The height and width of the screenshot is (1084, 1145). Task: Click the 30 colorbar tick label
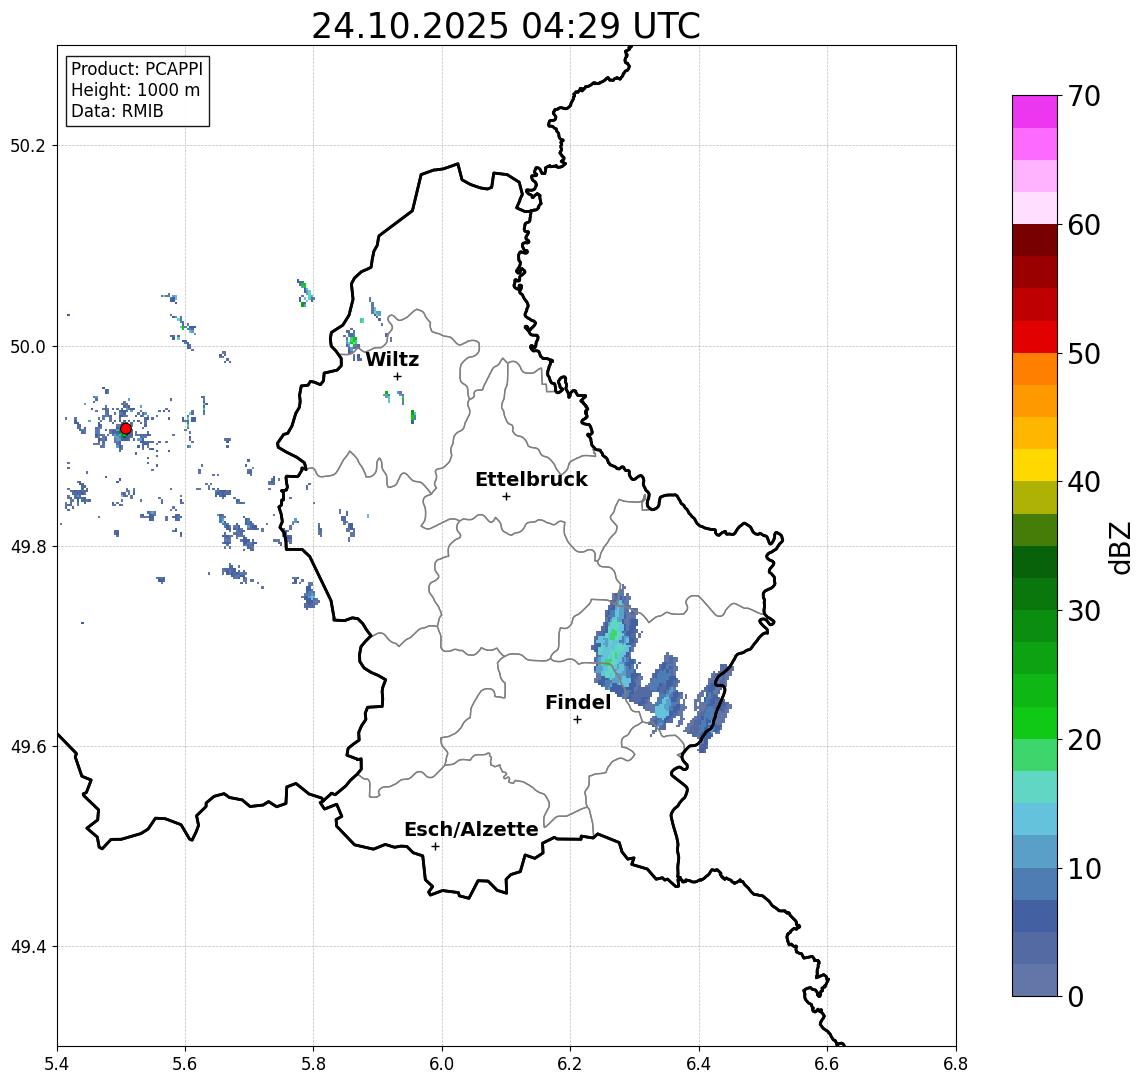pos(1084,611)
